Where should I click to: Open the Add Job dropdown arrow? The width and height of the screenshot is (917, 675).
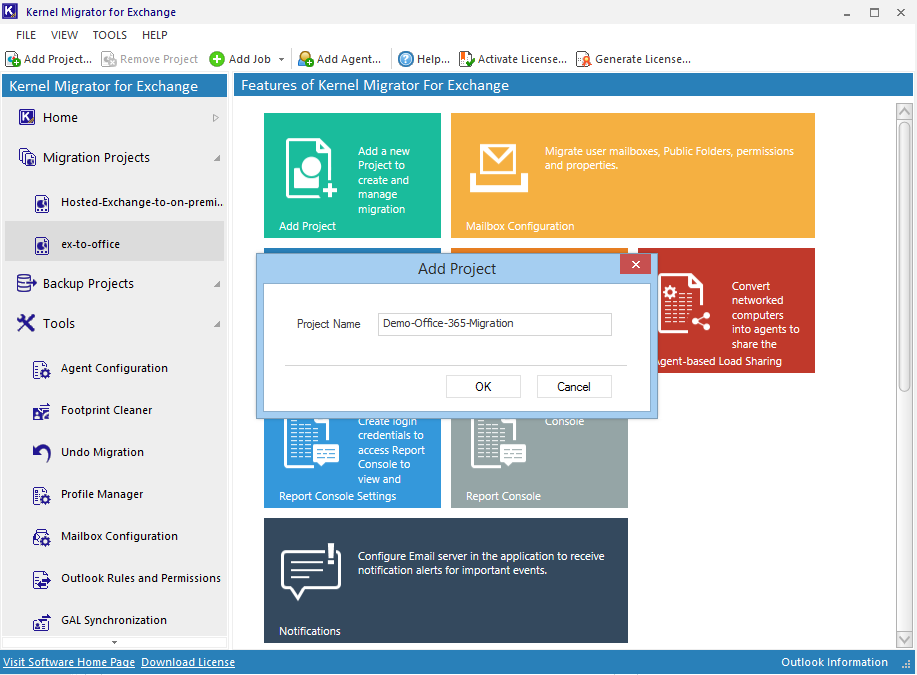tap(282, 60)
